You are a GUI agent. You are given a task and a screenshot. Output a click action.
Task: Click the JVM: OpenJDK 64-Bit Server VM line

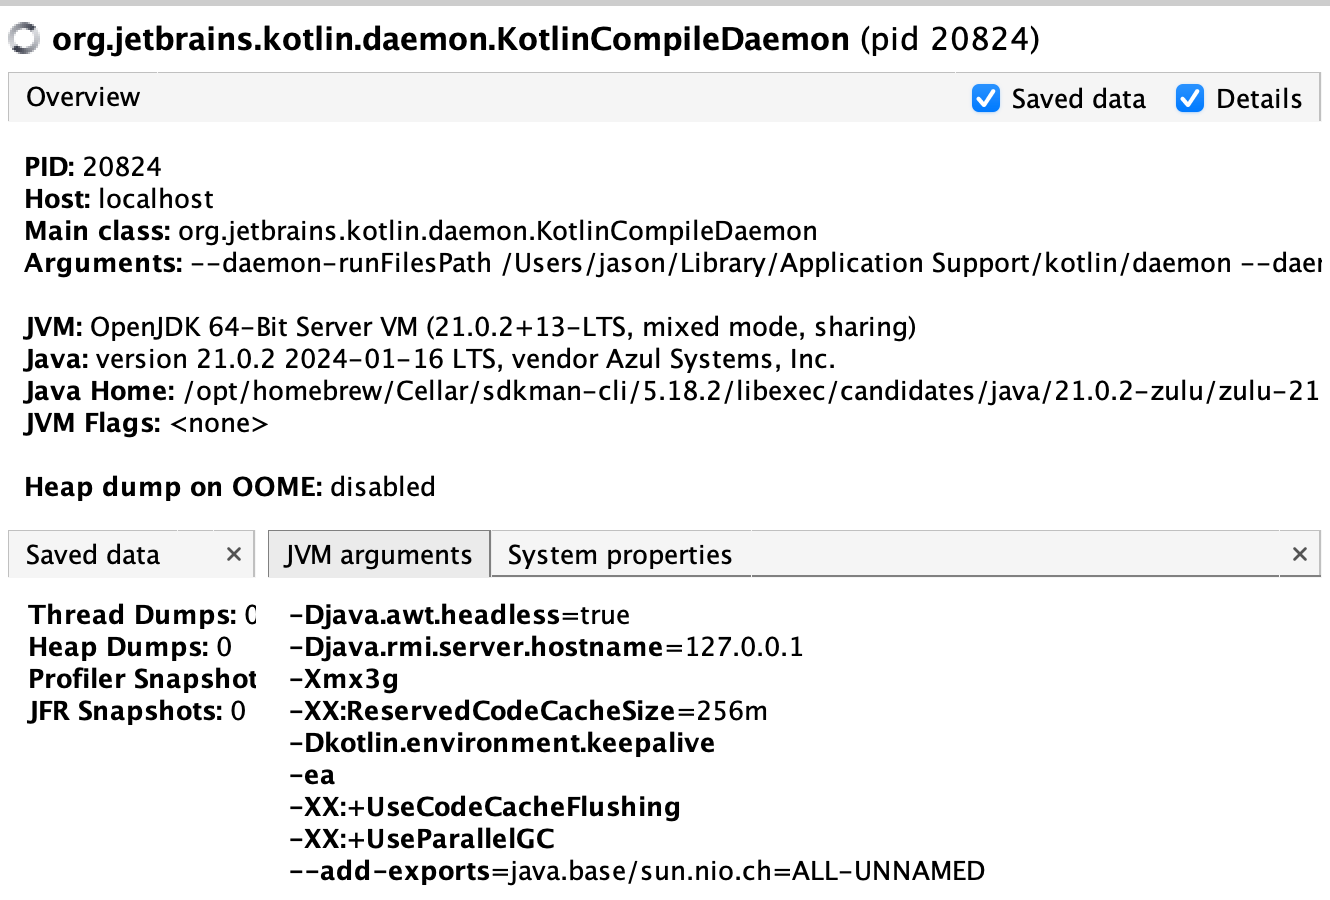pyautogui.click(x=471, y=327)
